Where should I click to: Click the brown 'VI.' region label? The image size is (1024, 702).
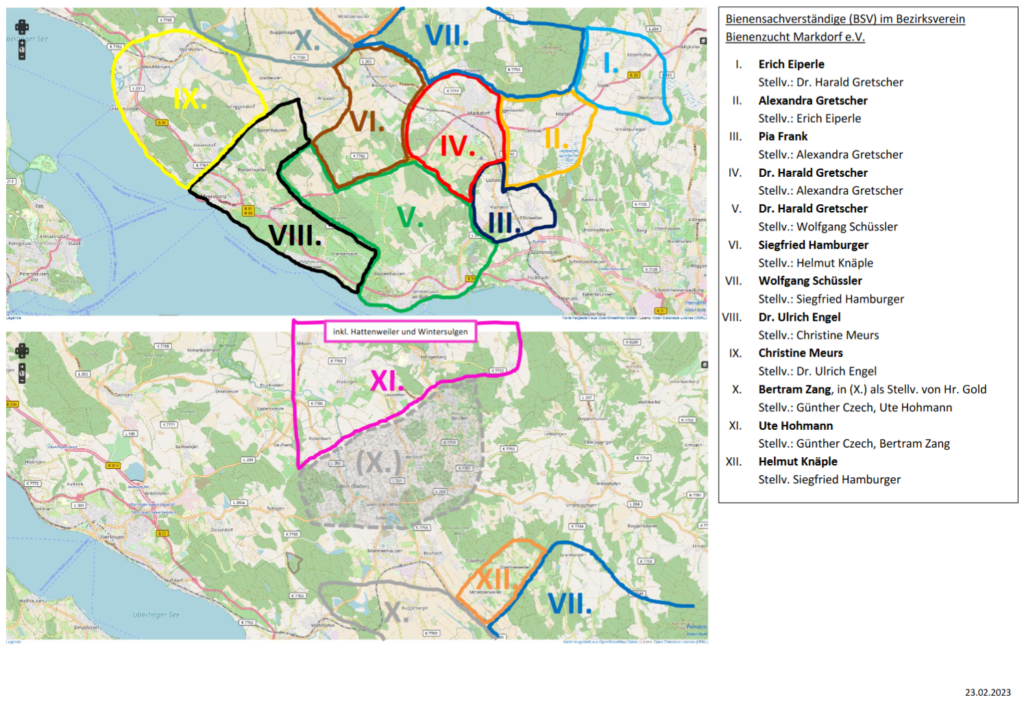(x=366, y=121)
